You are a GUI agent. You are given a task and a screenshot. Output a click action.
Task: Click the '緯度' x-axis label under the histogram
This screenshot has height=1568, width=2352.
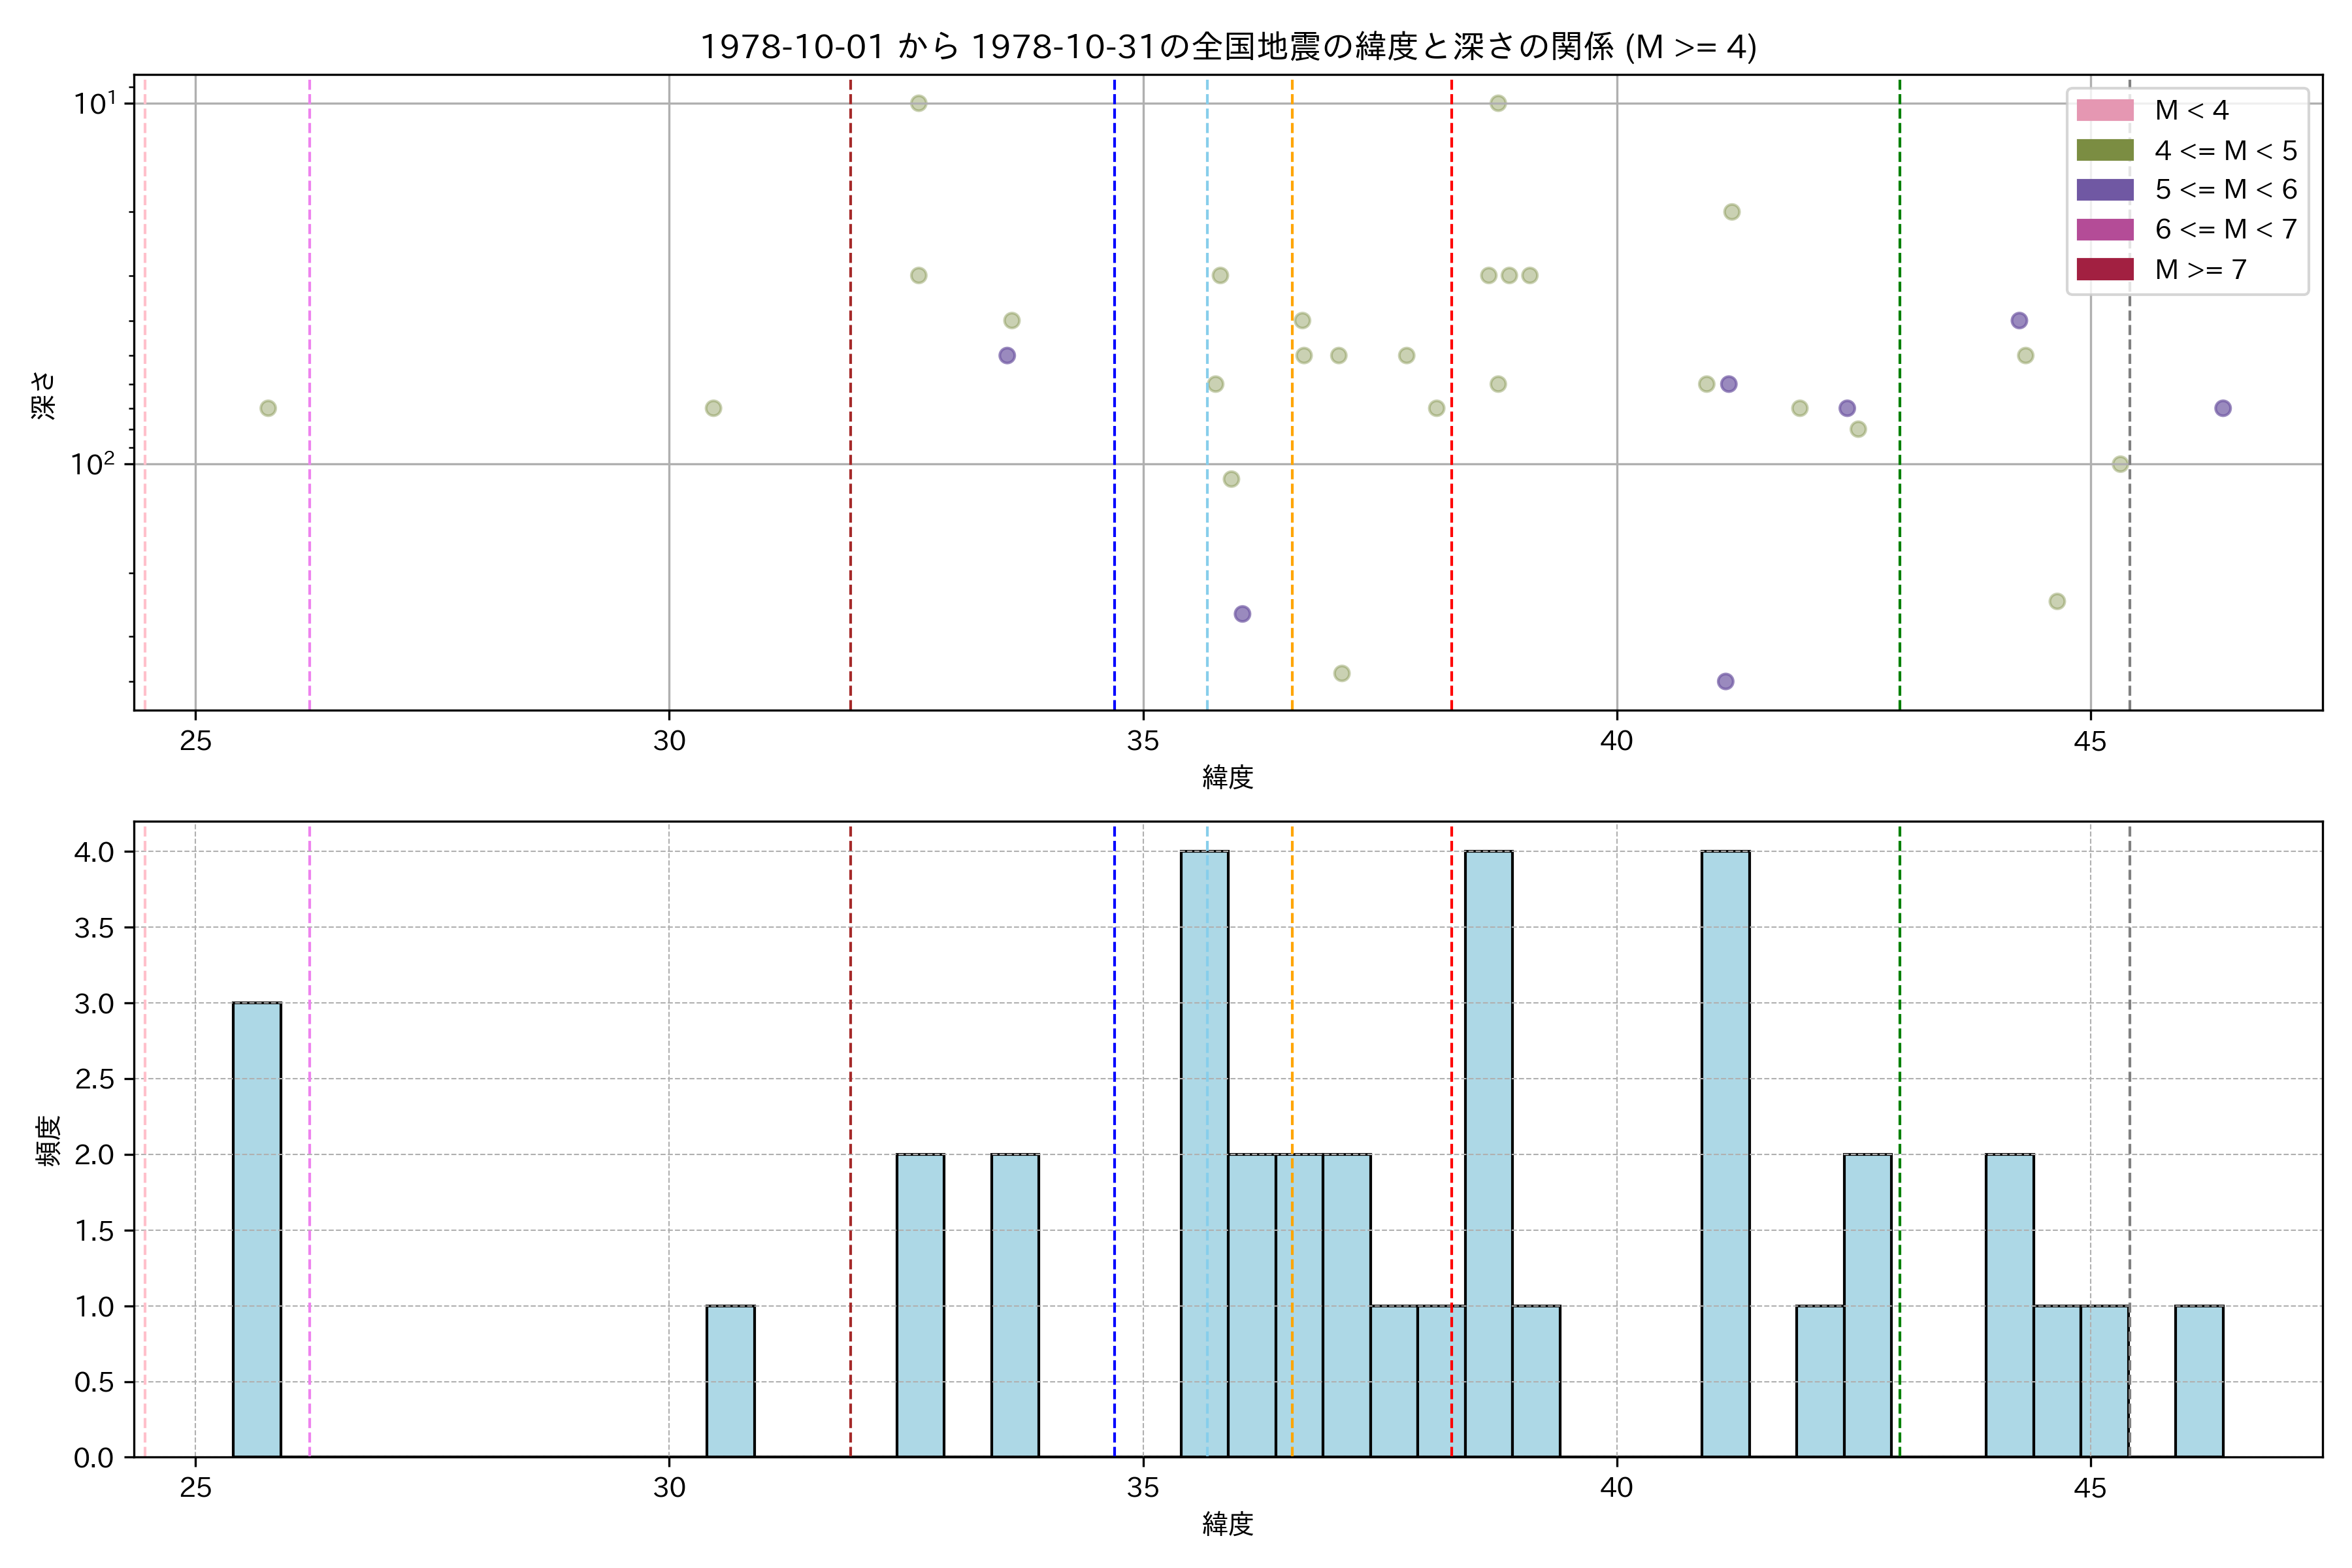point(1227,1524)
